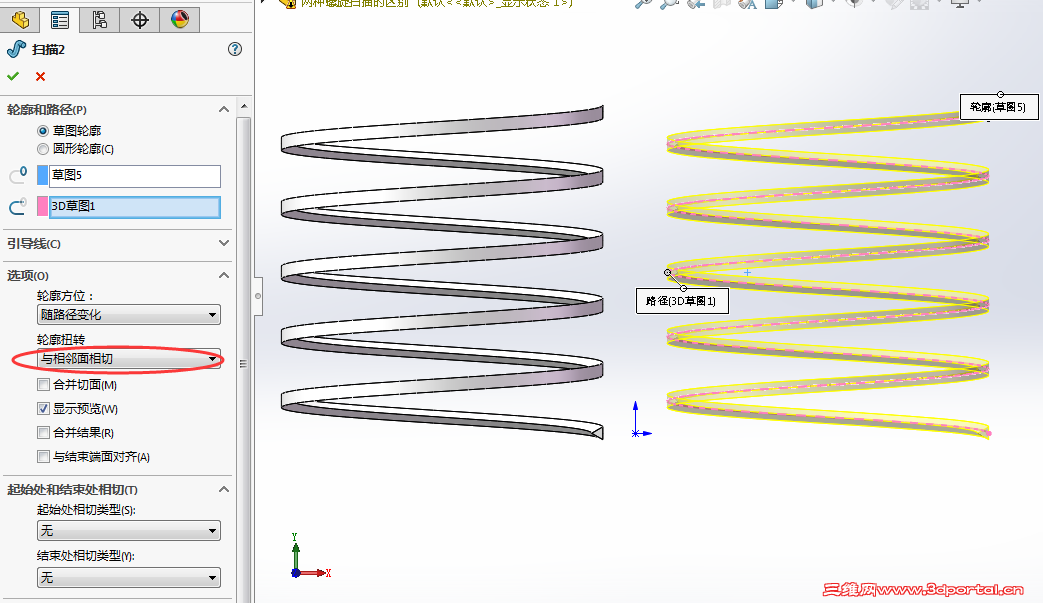Uncheck the 显示预览(W) checkbox
Image resolution: width=1043 pixels, height=603 pixels.
(43, 408)
